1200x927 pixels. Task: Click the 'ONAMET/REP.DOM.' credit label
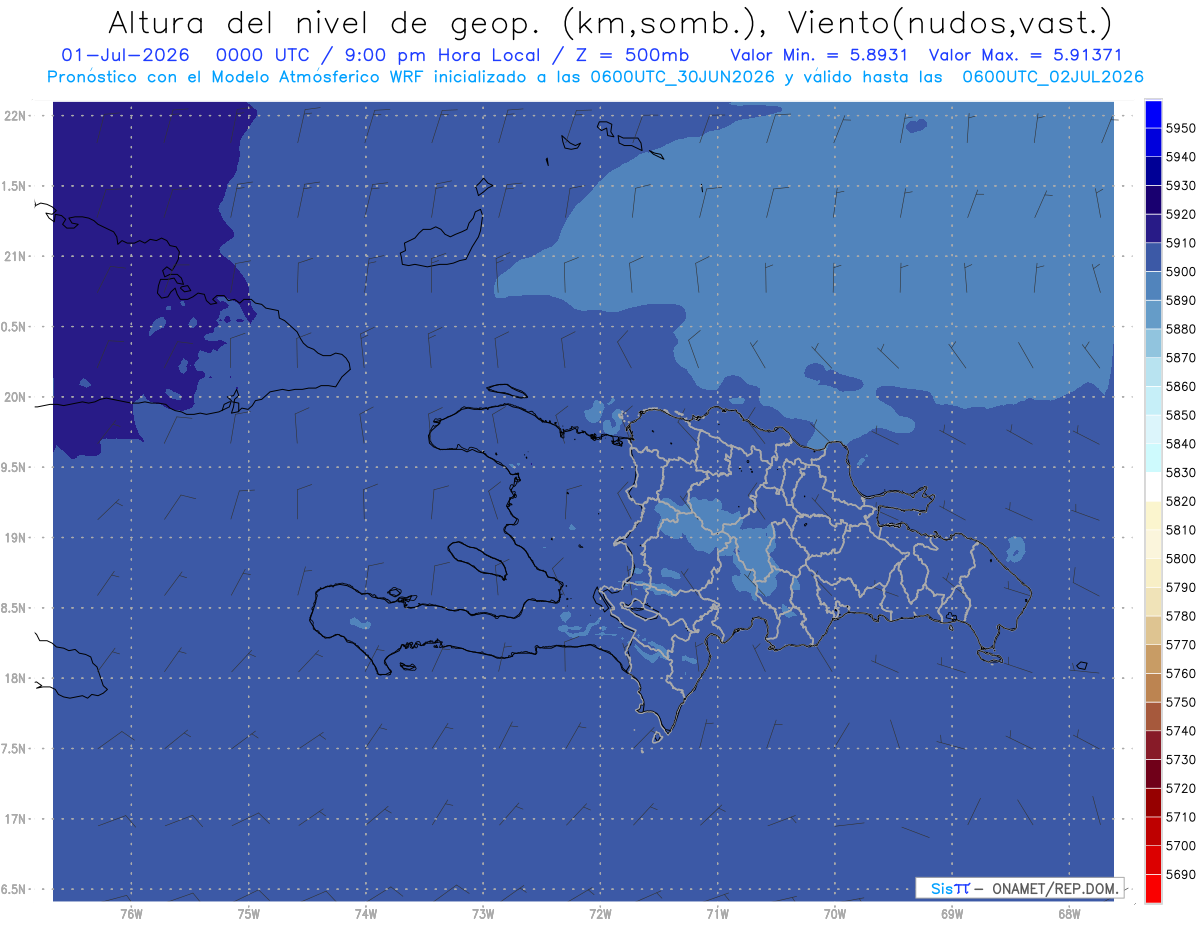click(1055, 888)
